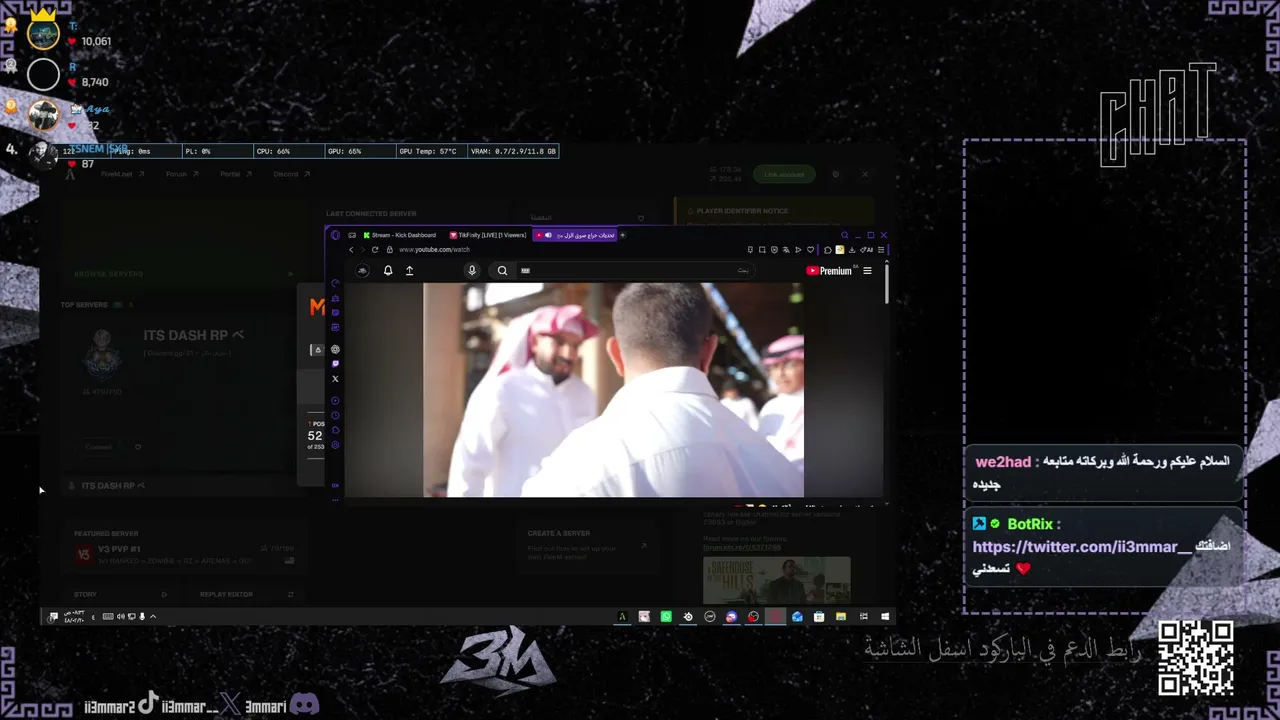Open the FiveM.net link in FiveM window

tap(122, 174)
